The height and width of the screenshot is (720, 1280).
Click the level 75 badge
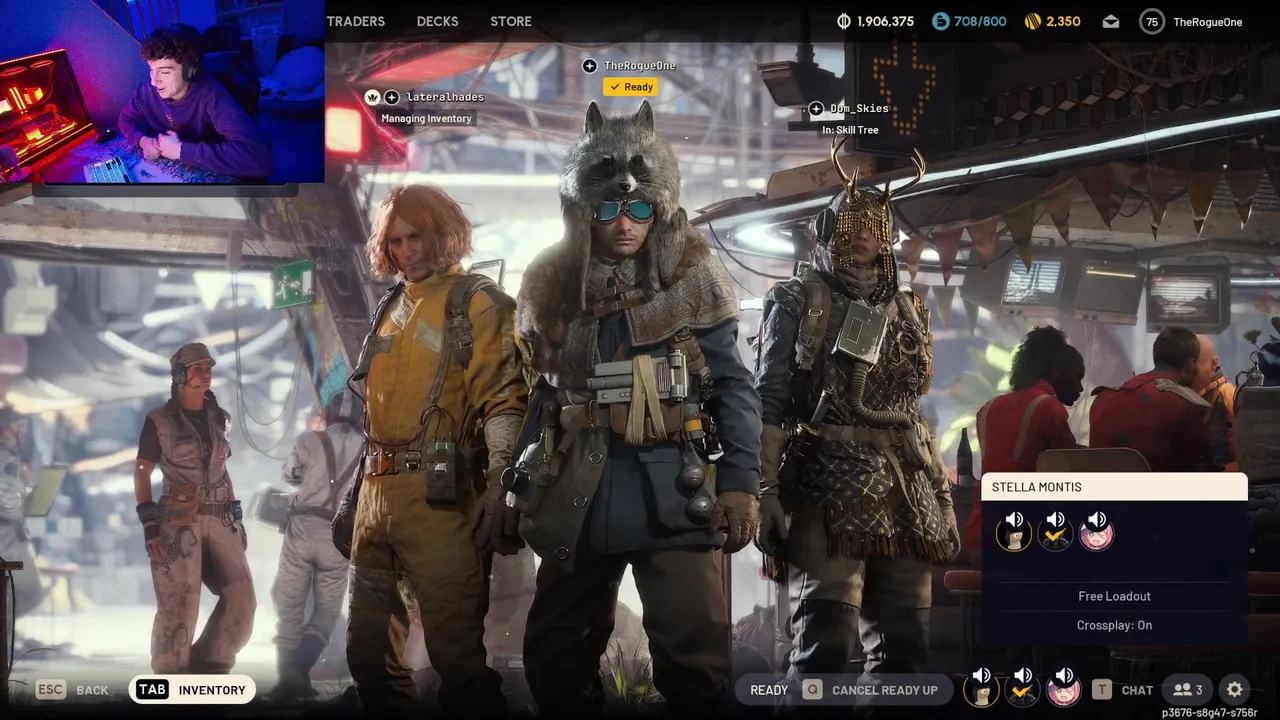coord(1152,22)
